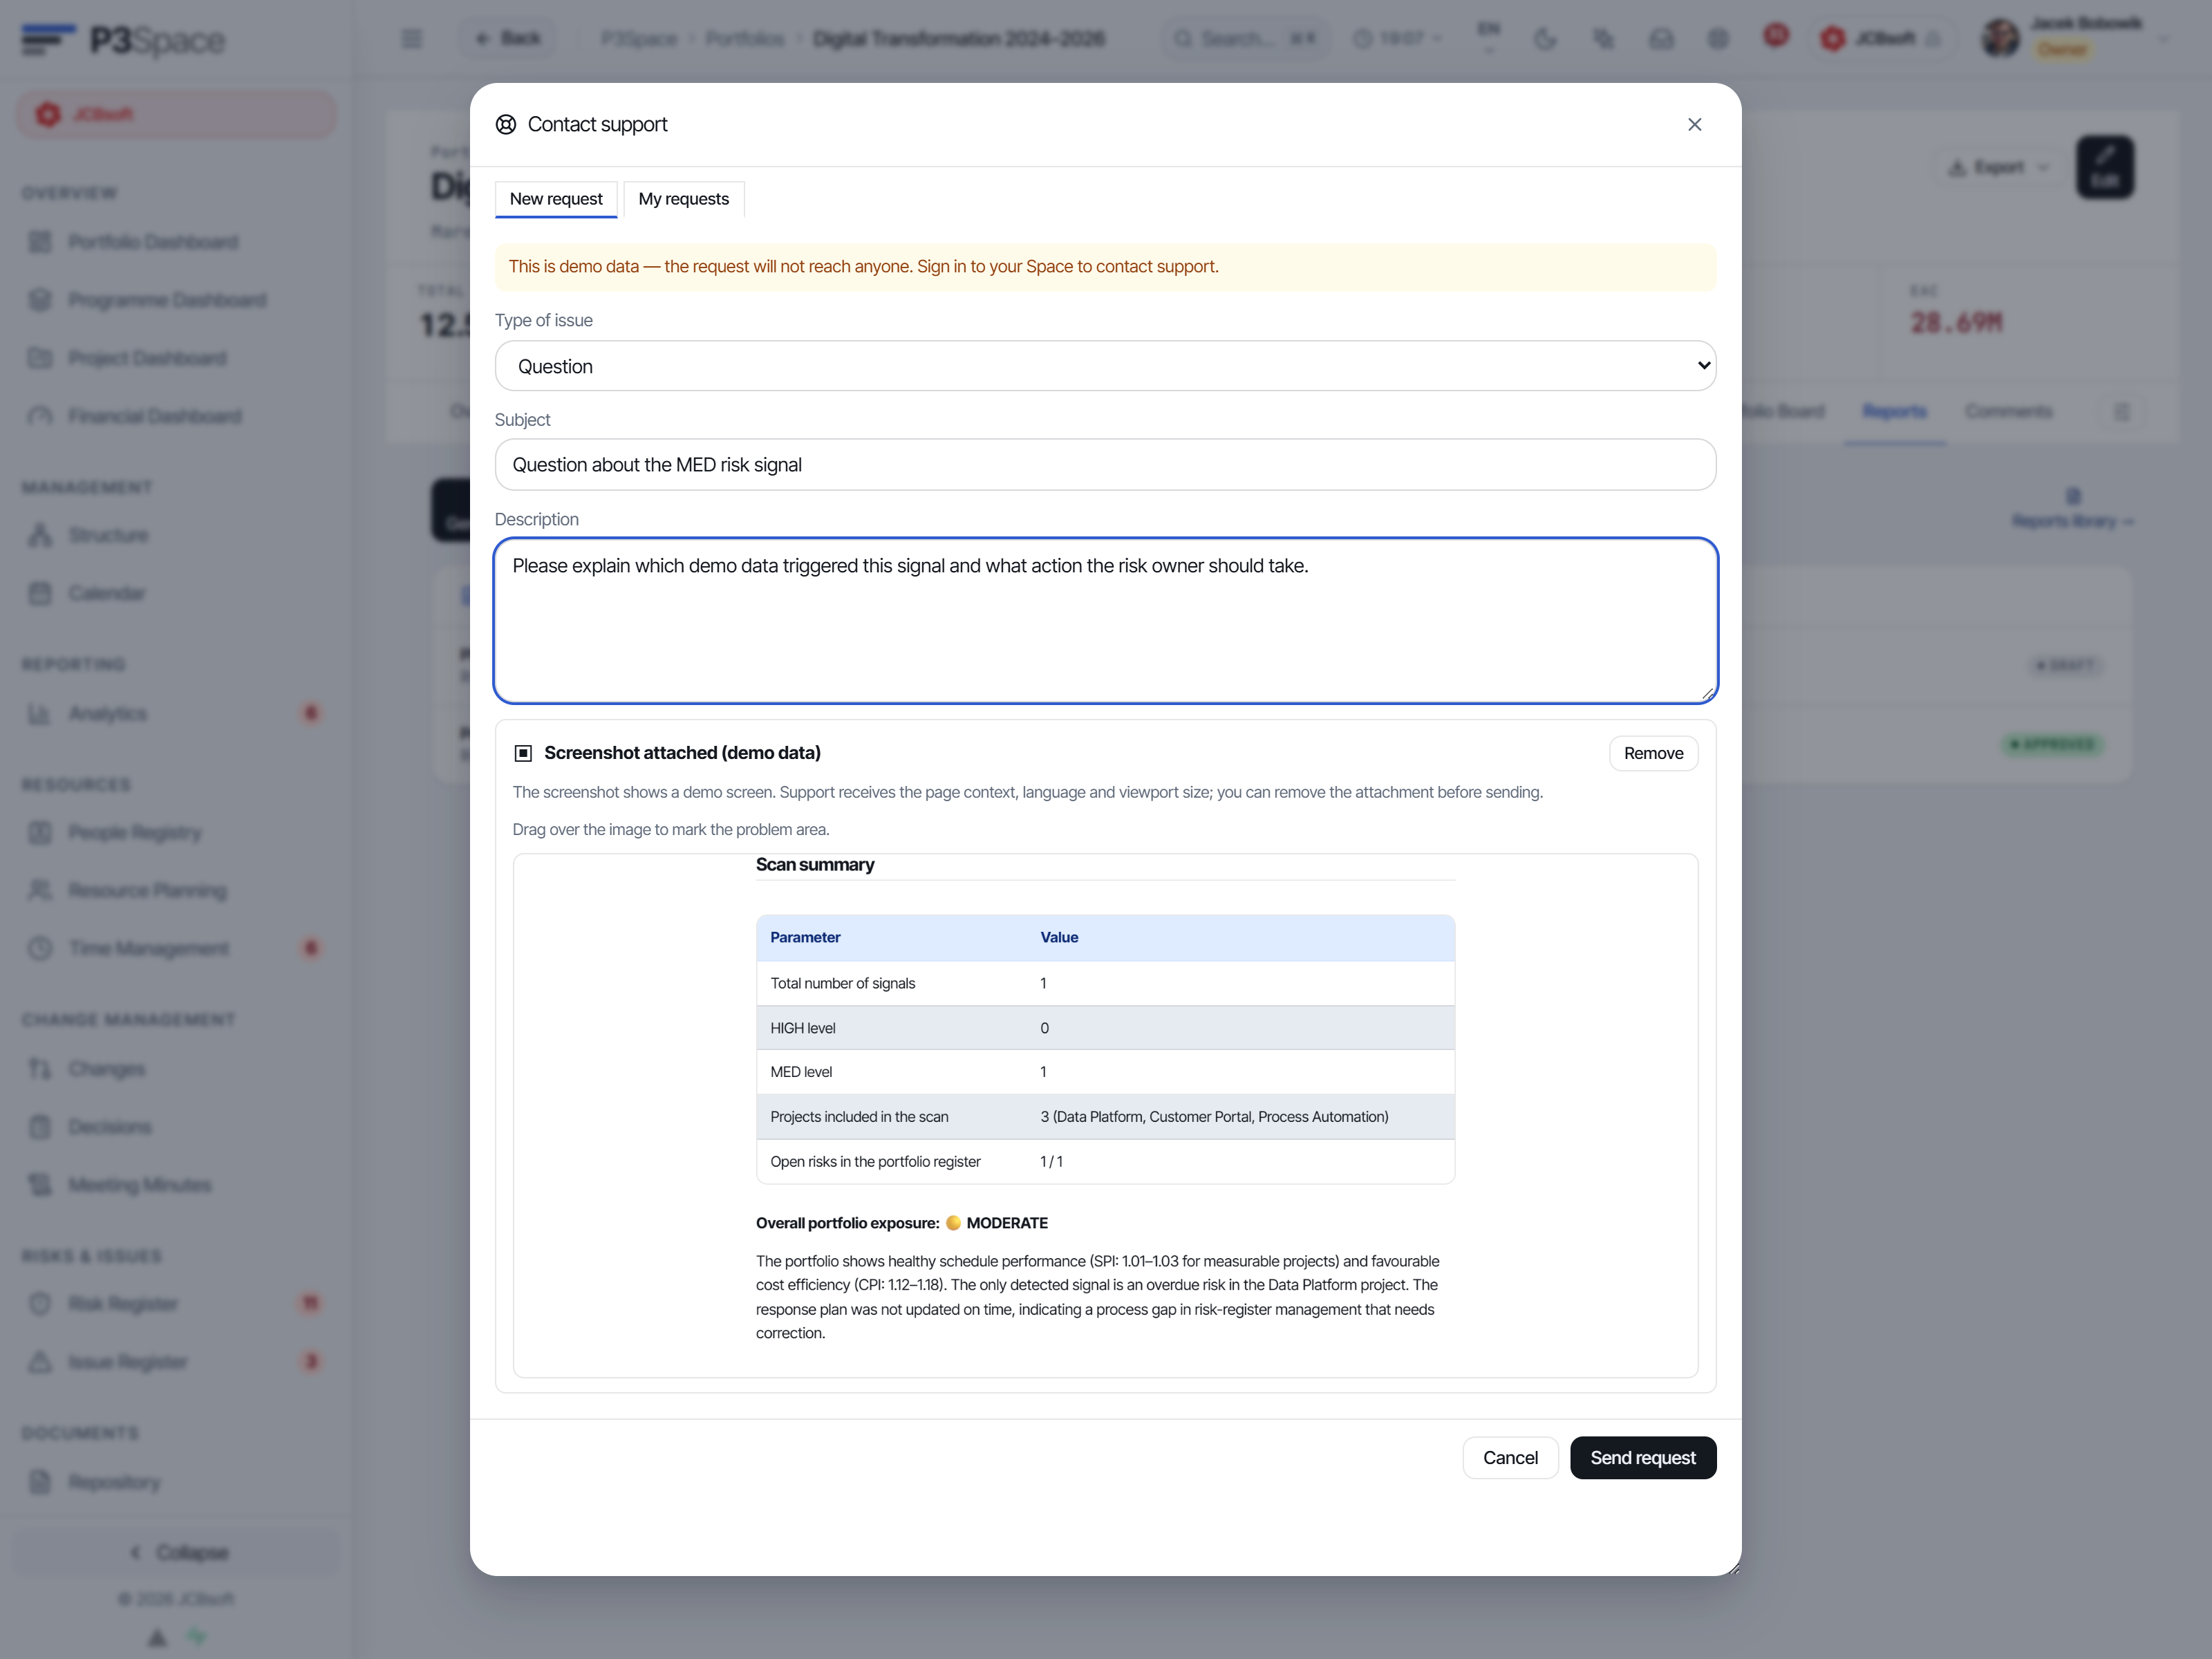Focus the Description text area
The image size is (2212, 1659).
[1105, 620]
